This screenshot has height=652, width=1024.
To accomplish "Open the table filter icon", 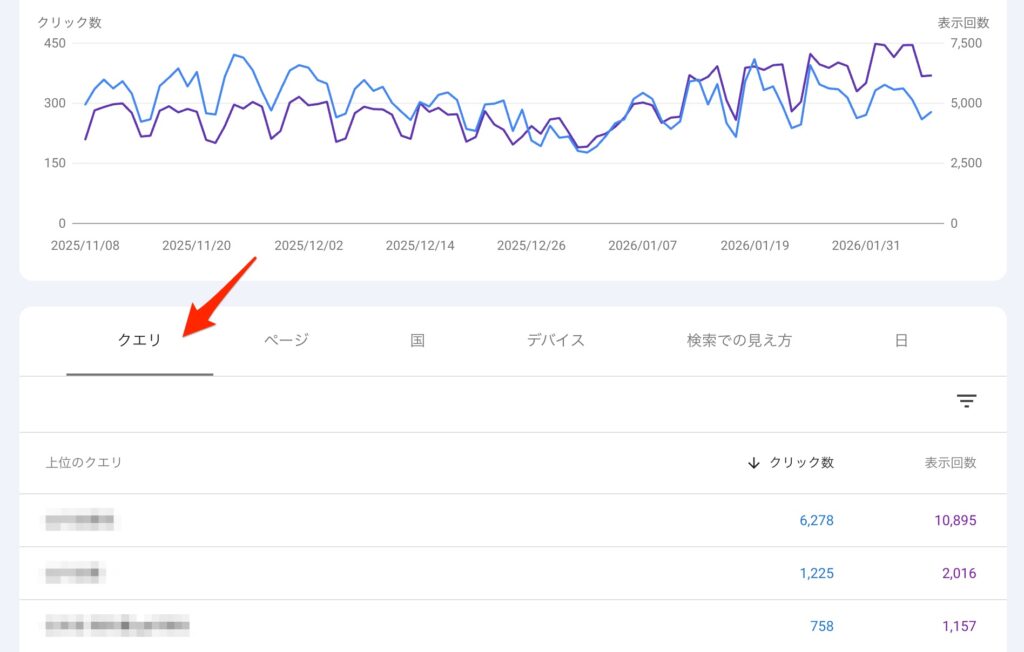I will coord(966,401).
